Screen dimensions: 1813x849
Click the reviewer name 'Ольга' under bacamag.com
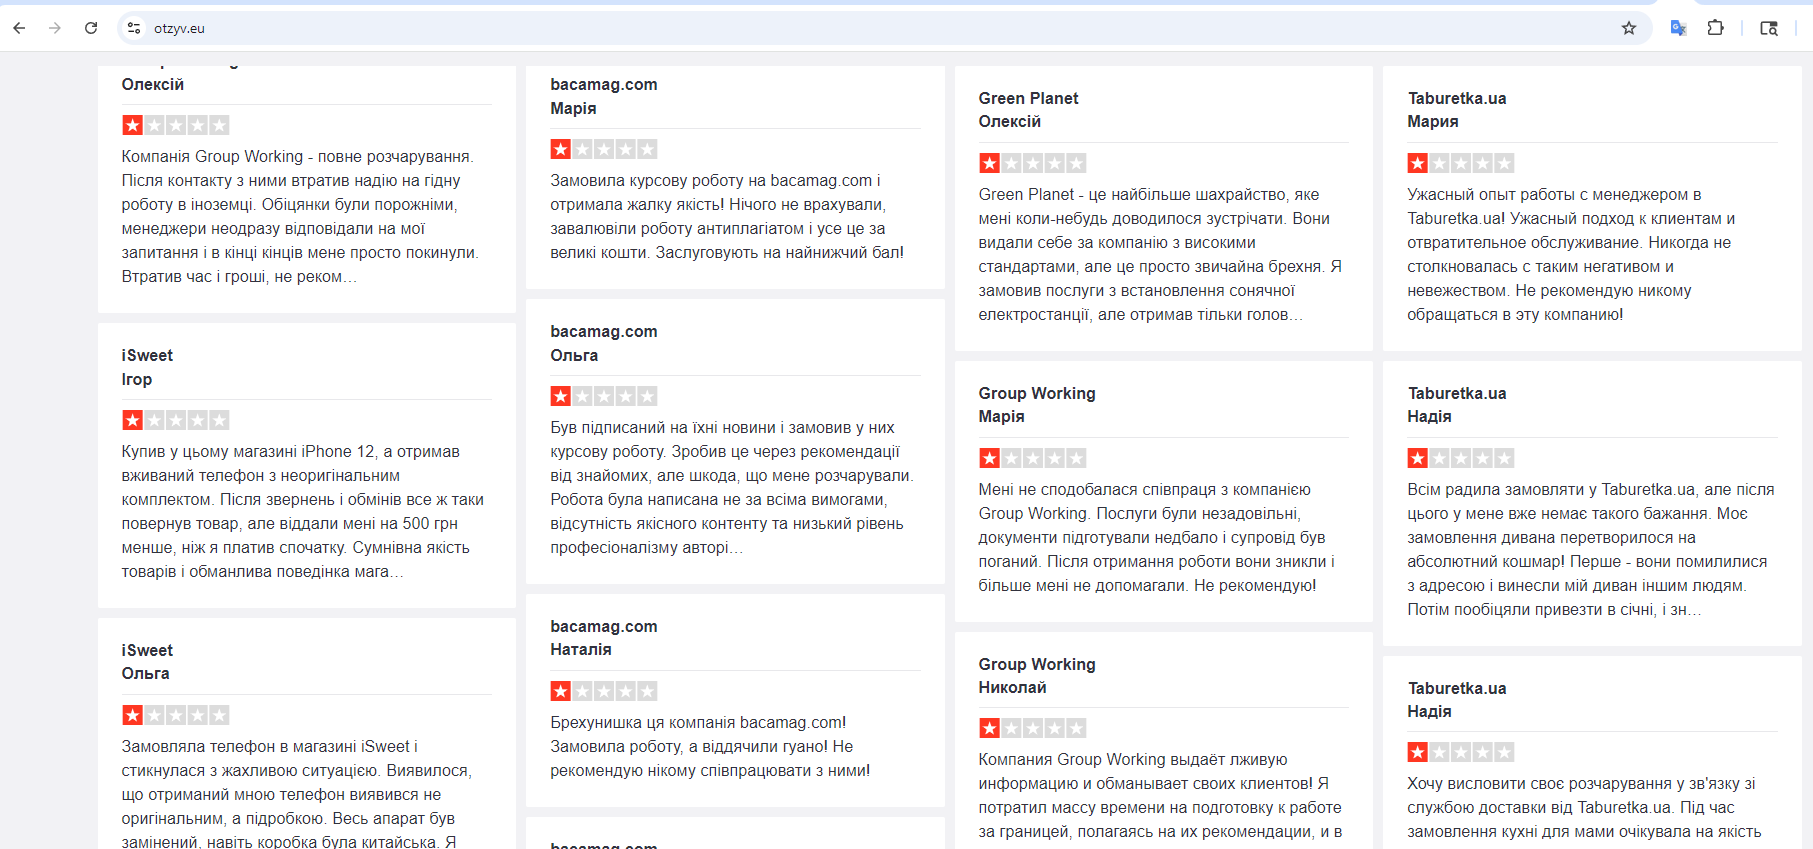[574, 356]
